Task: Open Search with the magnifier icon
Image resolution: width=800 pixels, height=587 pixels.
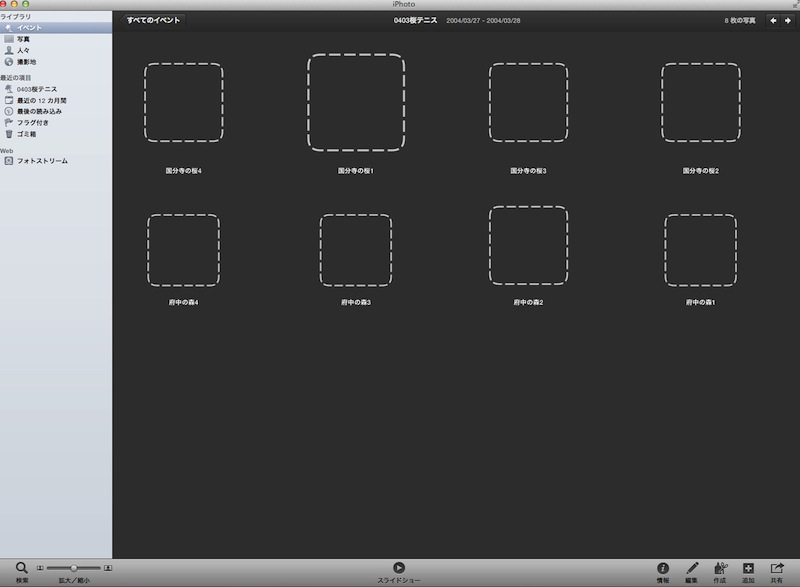Action: (x=21, y=568)
